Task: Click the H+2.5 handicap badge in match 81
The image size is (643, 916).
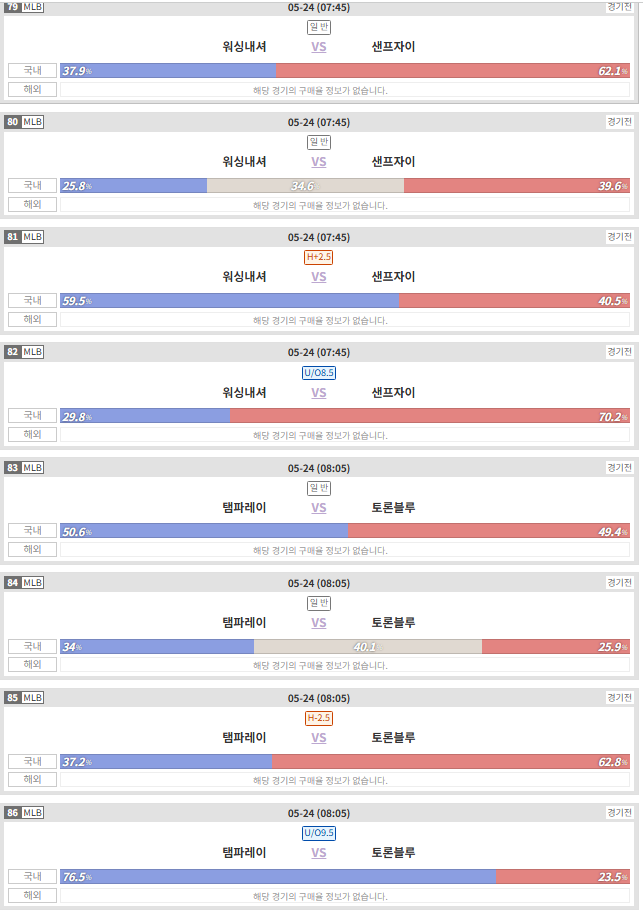Action: coord(318,257)
